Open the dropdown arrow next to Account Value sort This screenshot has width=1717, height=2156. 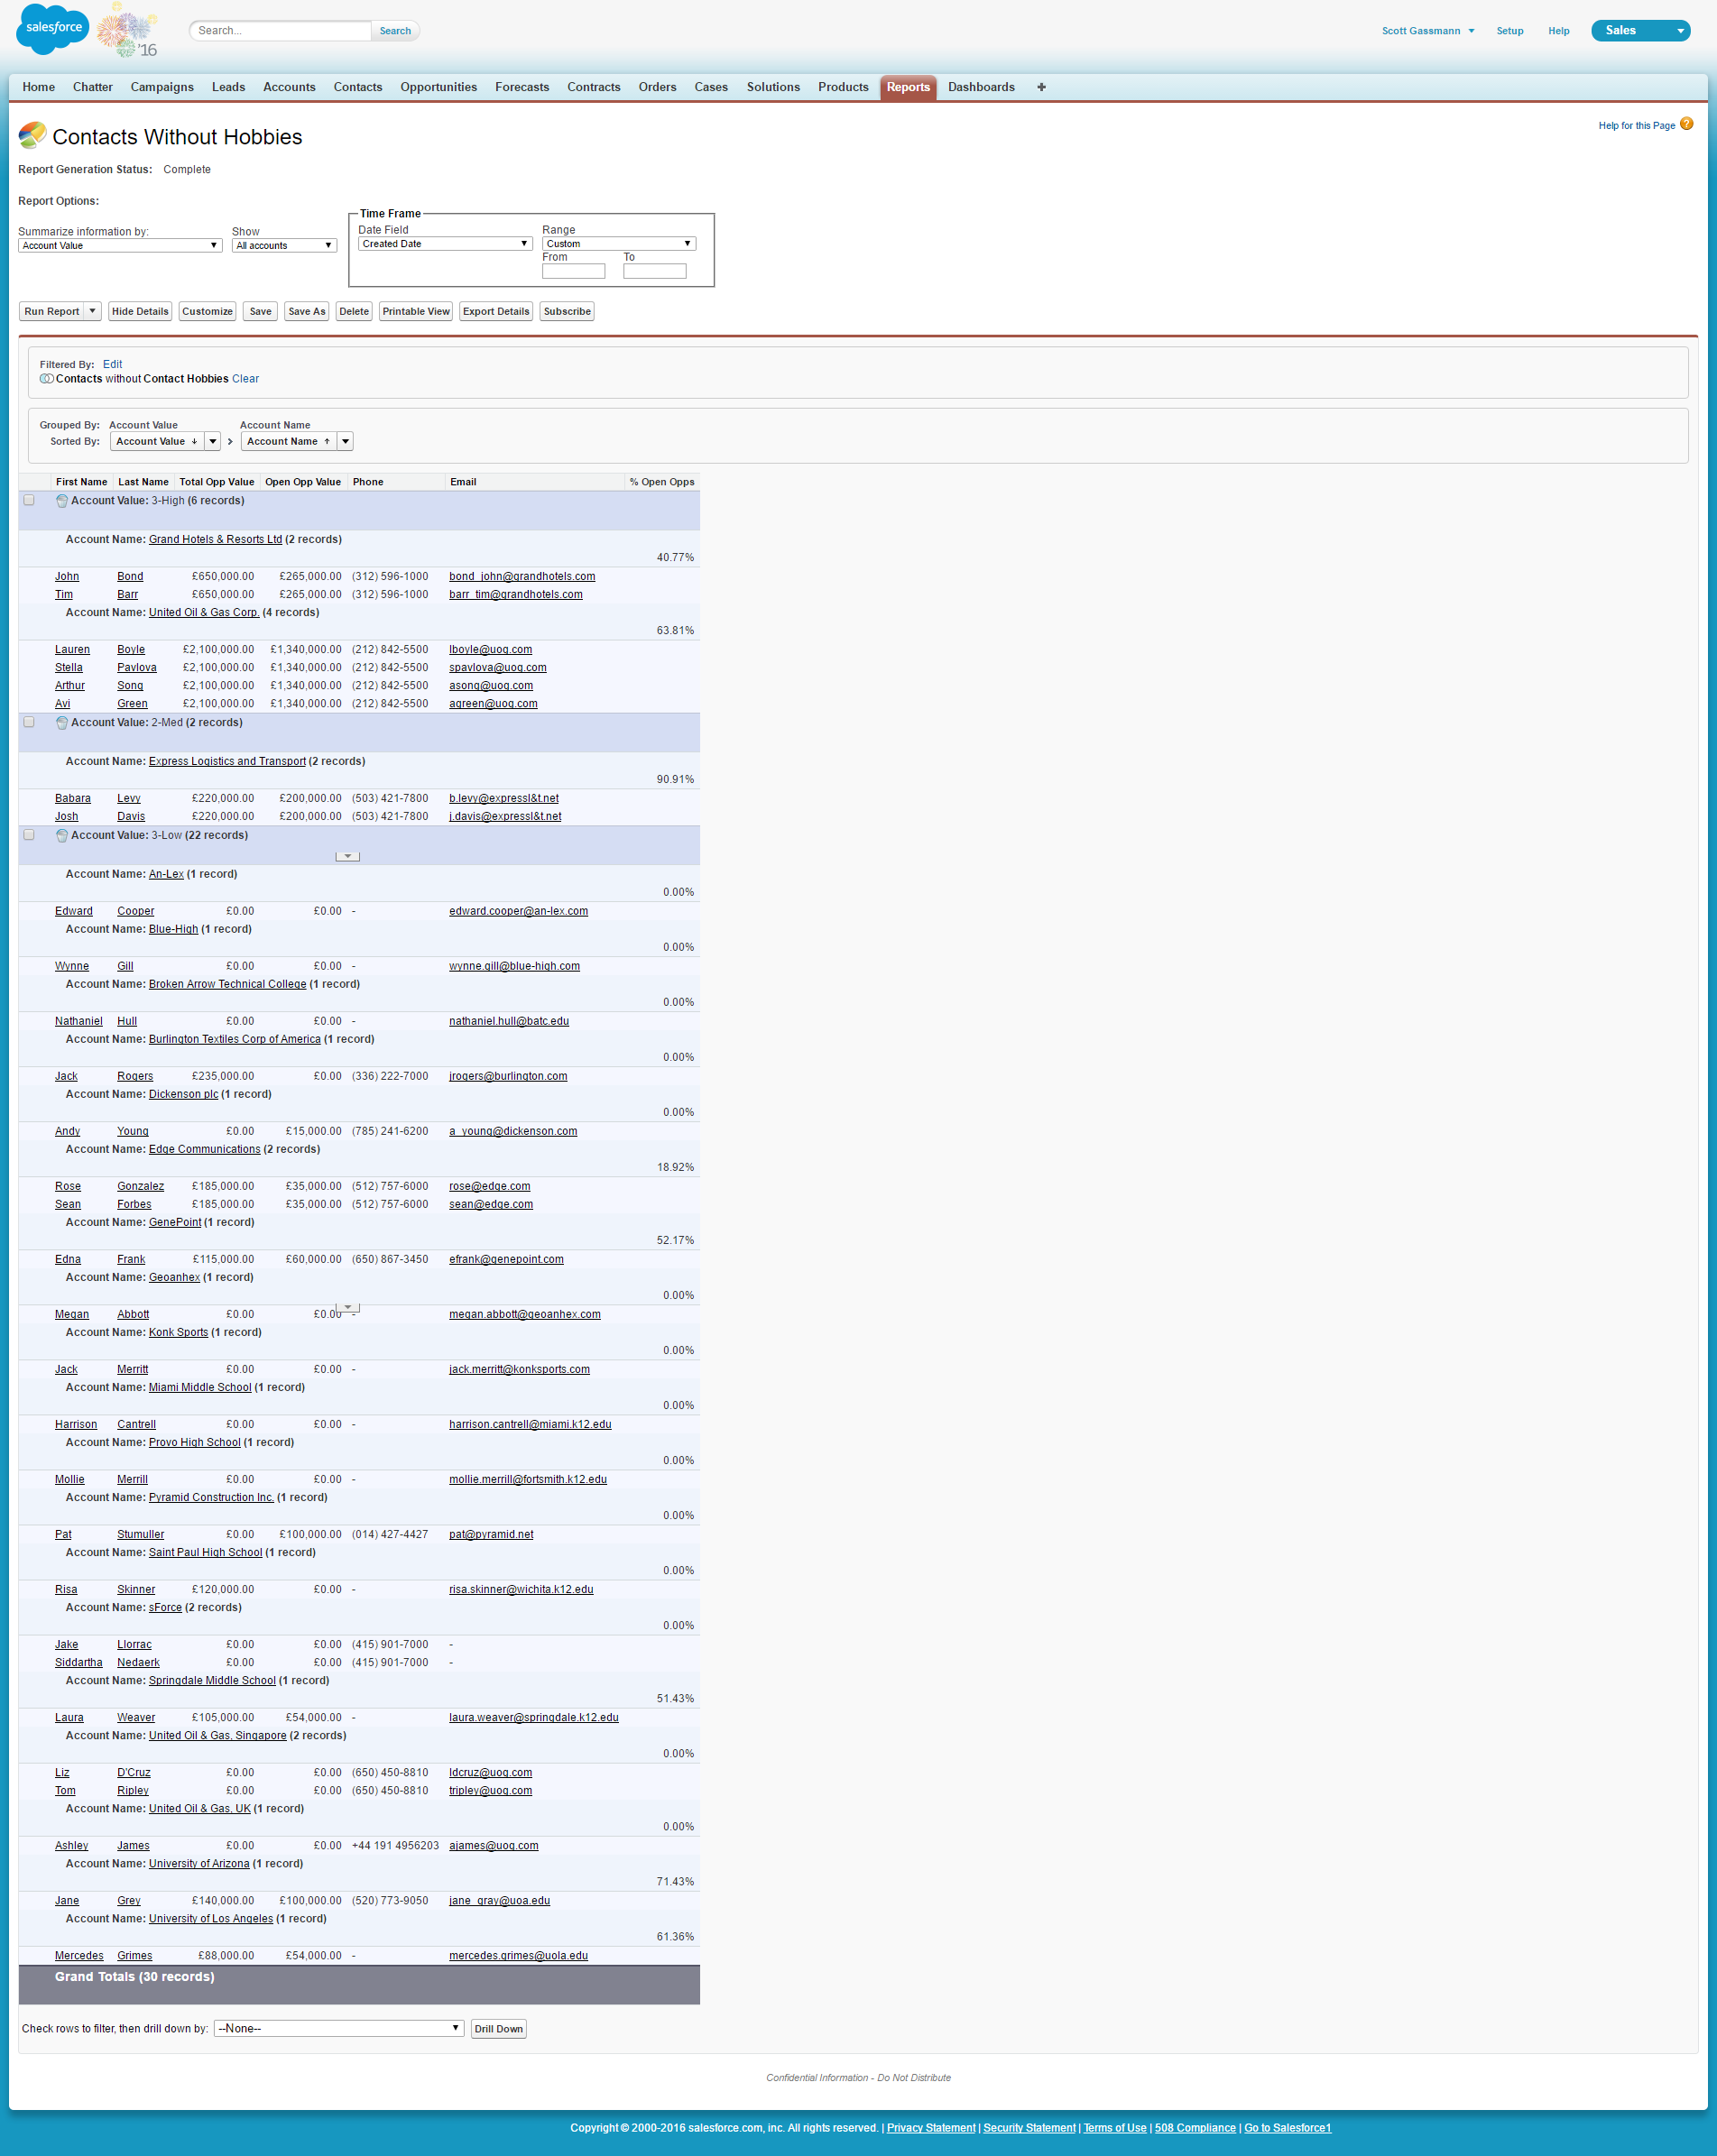[213, 441]
